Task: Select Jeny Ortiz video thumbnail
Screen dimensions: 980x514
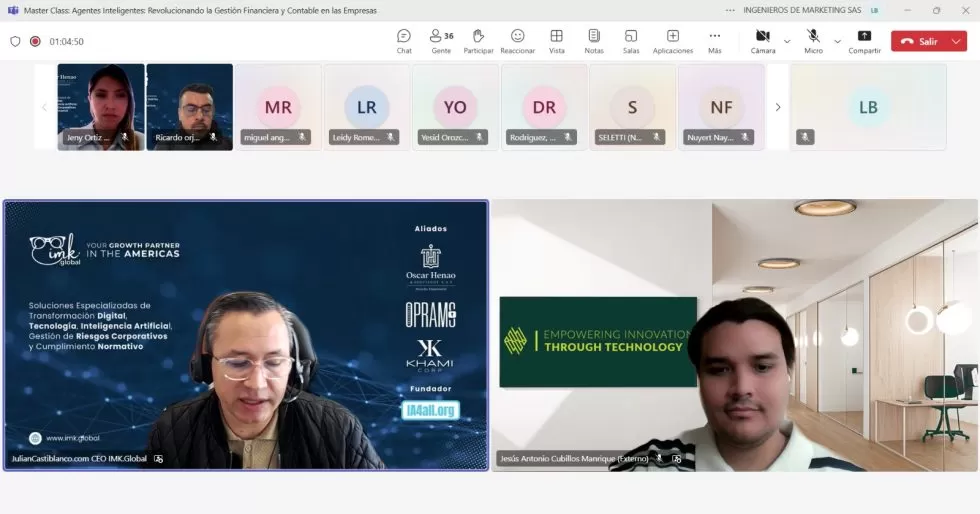Action: tap(101, 107)
